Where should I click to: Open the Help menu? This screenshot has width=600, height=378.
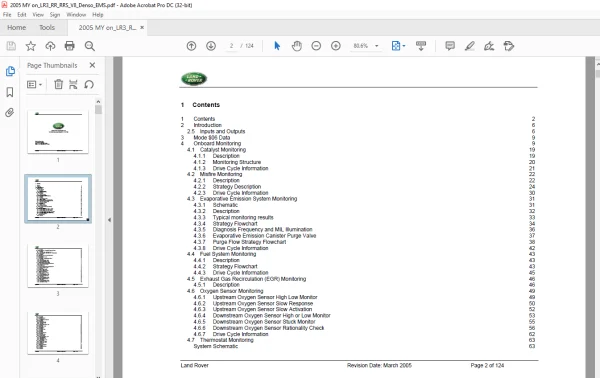(98, 15)
